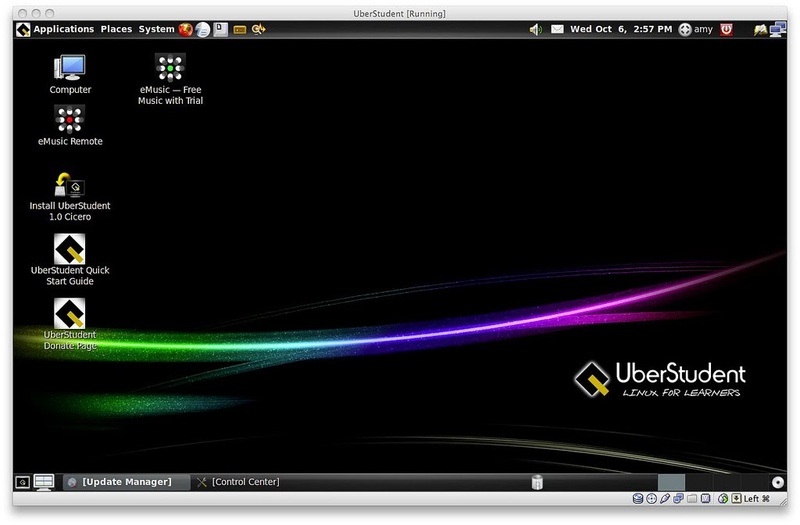Restore the Update Manager taskbar window

point(127,482)
